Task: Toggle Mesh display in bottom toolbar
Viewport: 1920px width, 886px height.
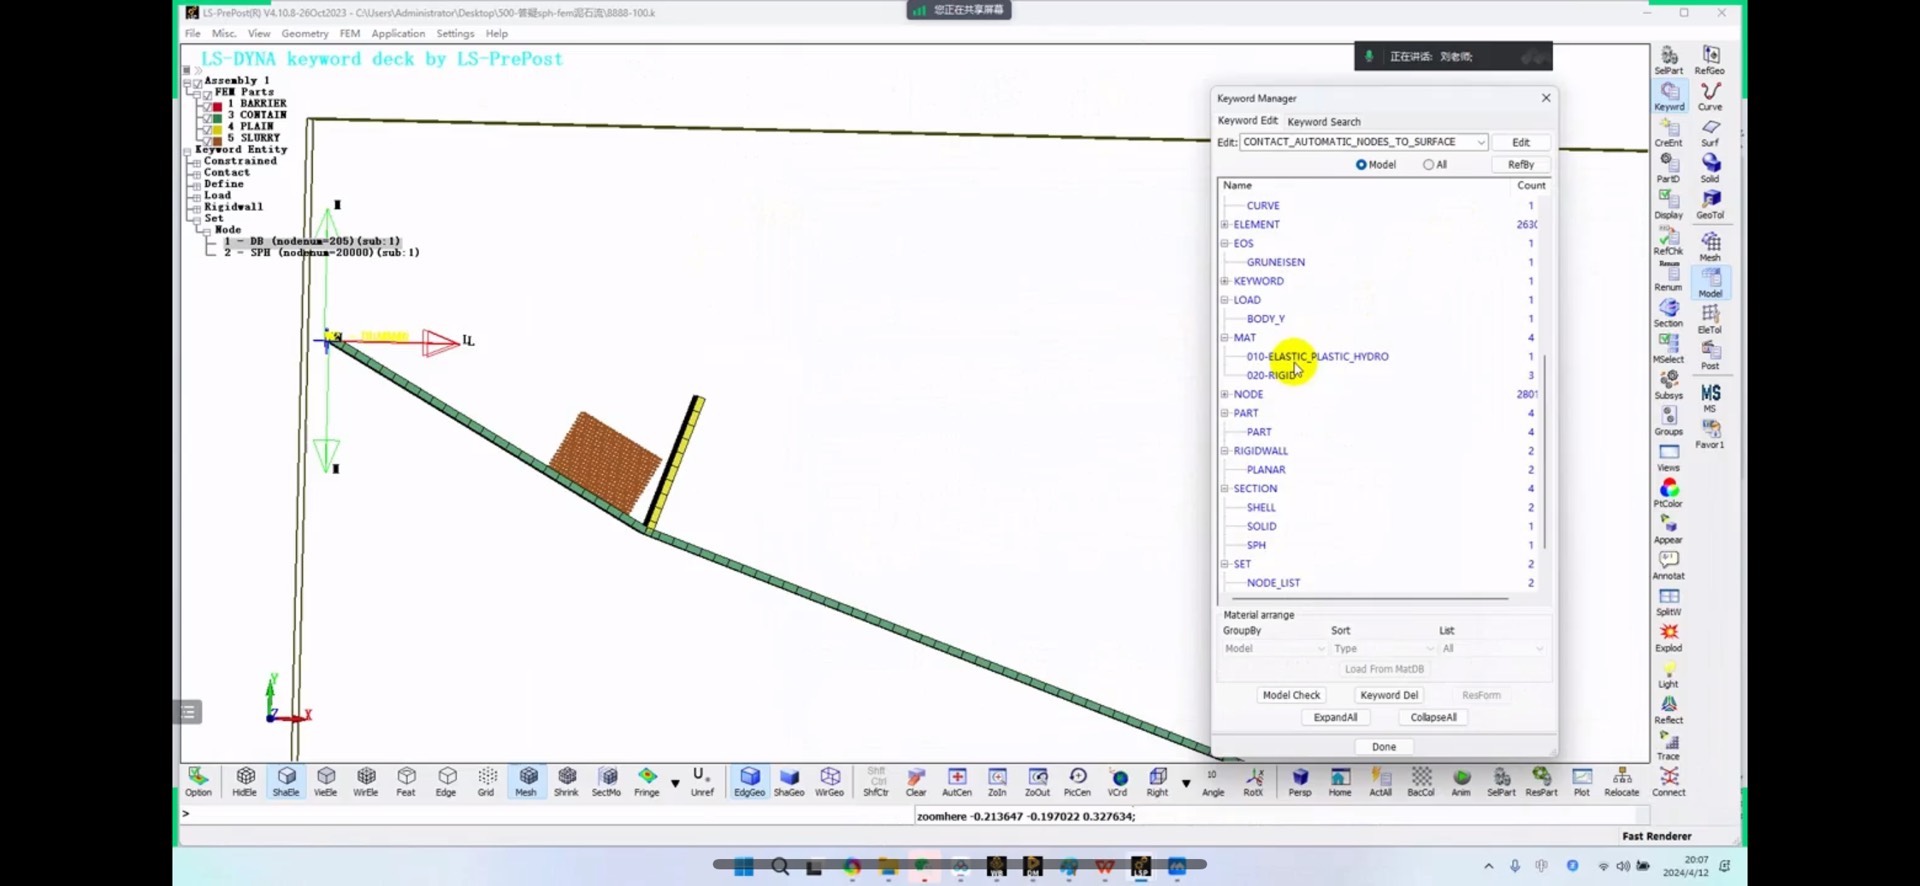Action: tap(526, 781)
